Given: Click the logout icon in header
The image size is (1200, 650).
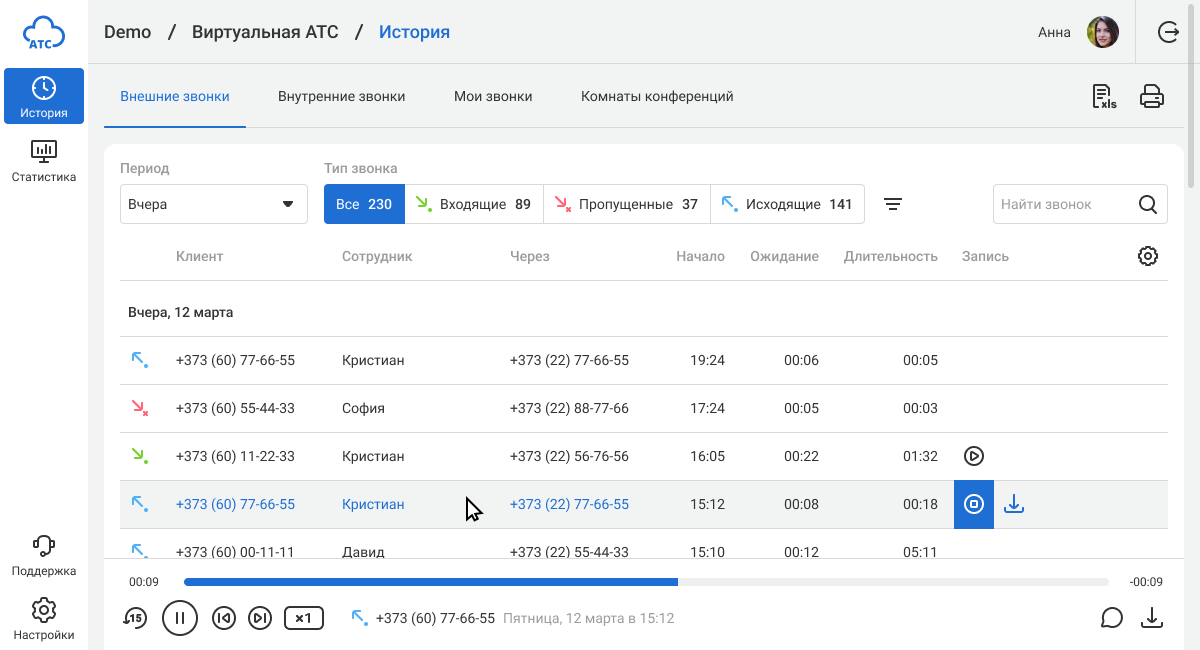Looking at the screenshot, I should click(x=1168, y=32).
